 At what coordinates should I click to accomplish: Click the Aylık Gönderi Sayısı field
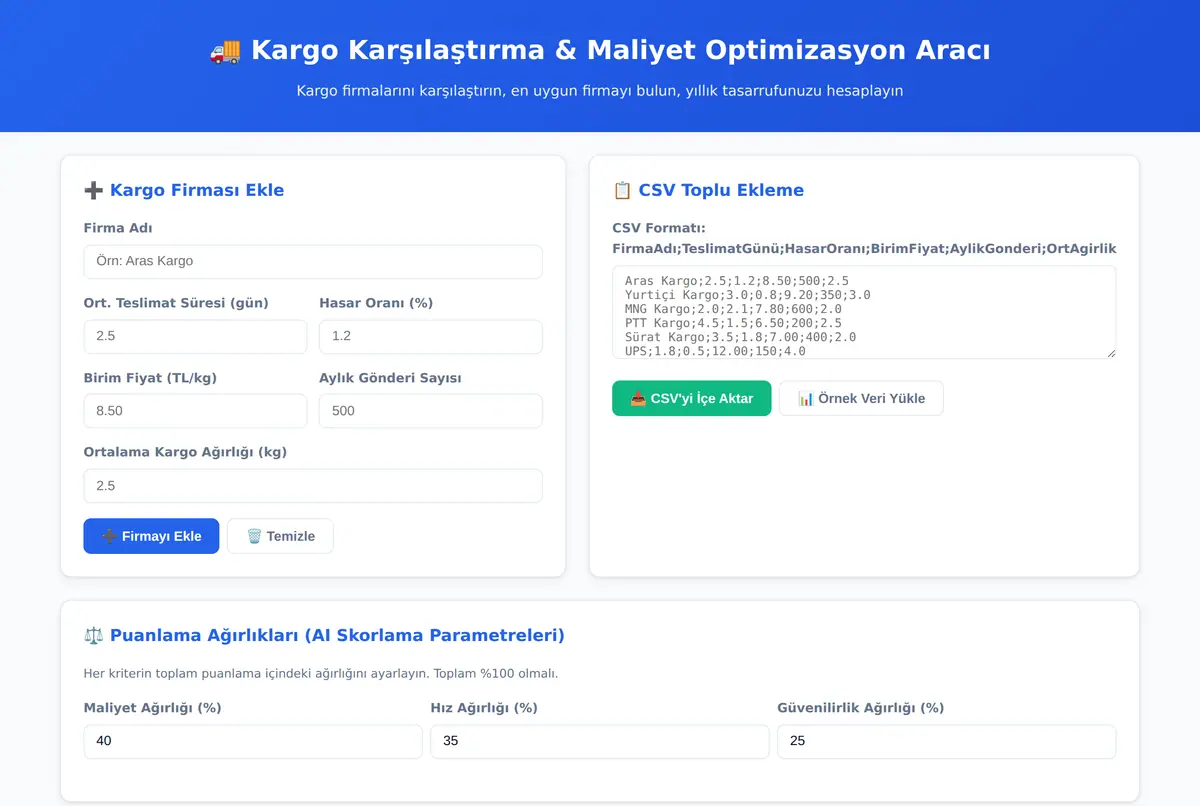pos(431,411)
